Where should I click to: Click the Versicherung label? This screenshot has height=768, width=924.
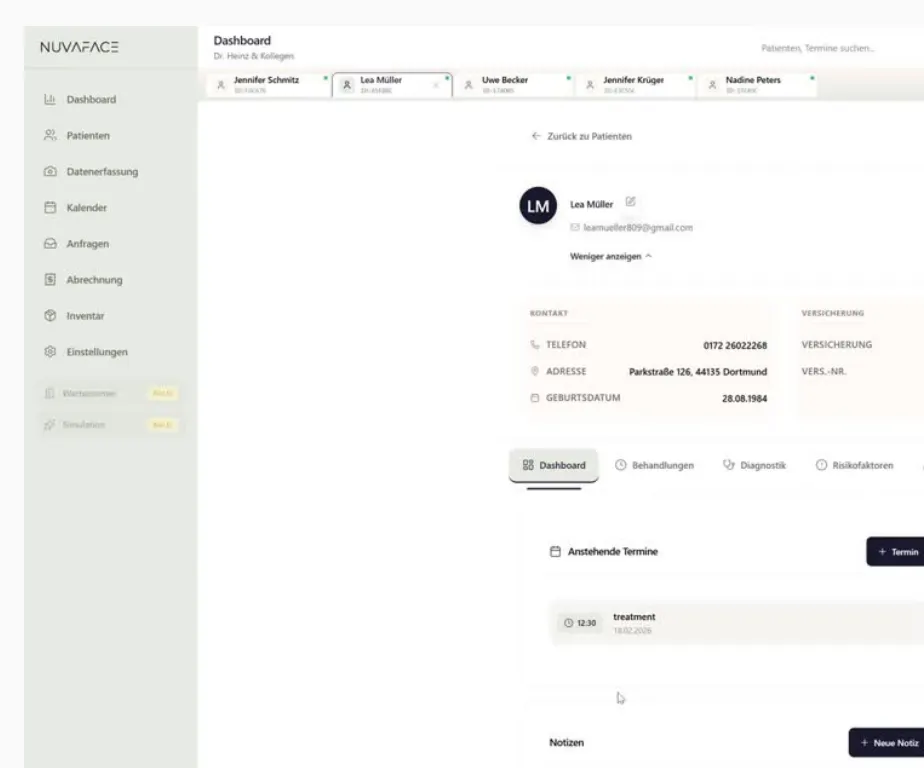point(837,345)
